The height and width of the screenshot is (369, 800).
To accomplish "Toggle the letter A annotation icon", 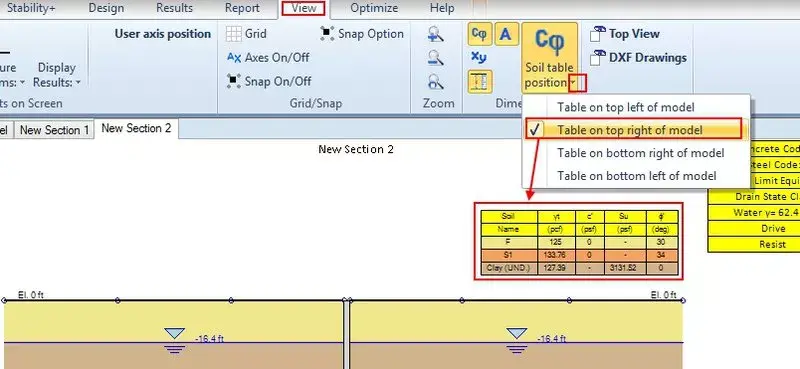I will 506,34.
